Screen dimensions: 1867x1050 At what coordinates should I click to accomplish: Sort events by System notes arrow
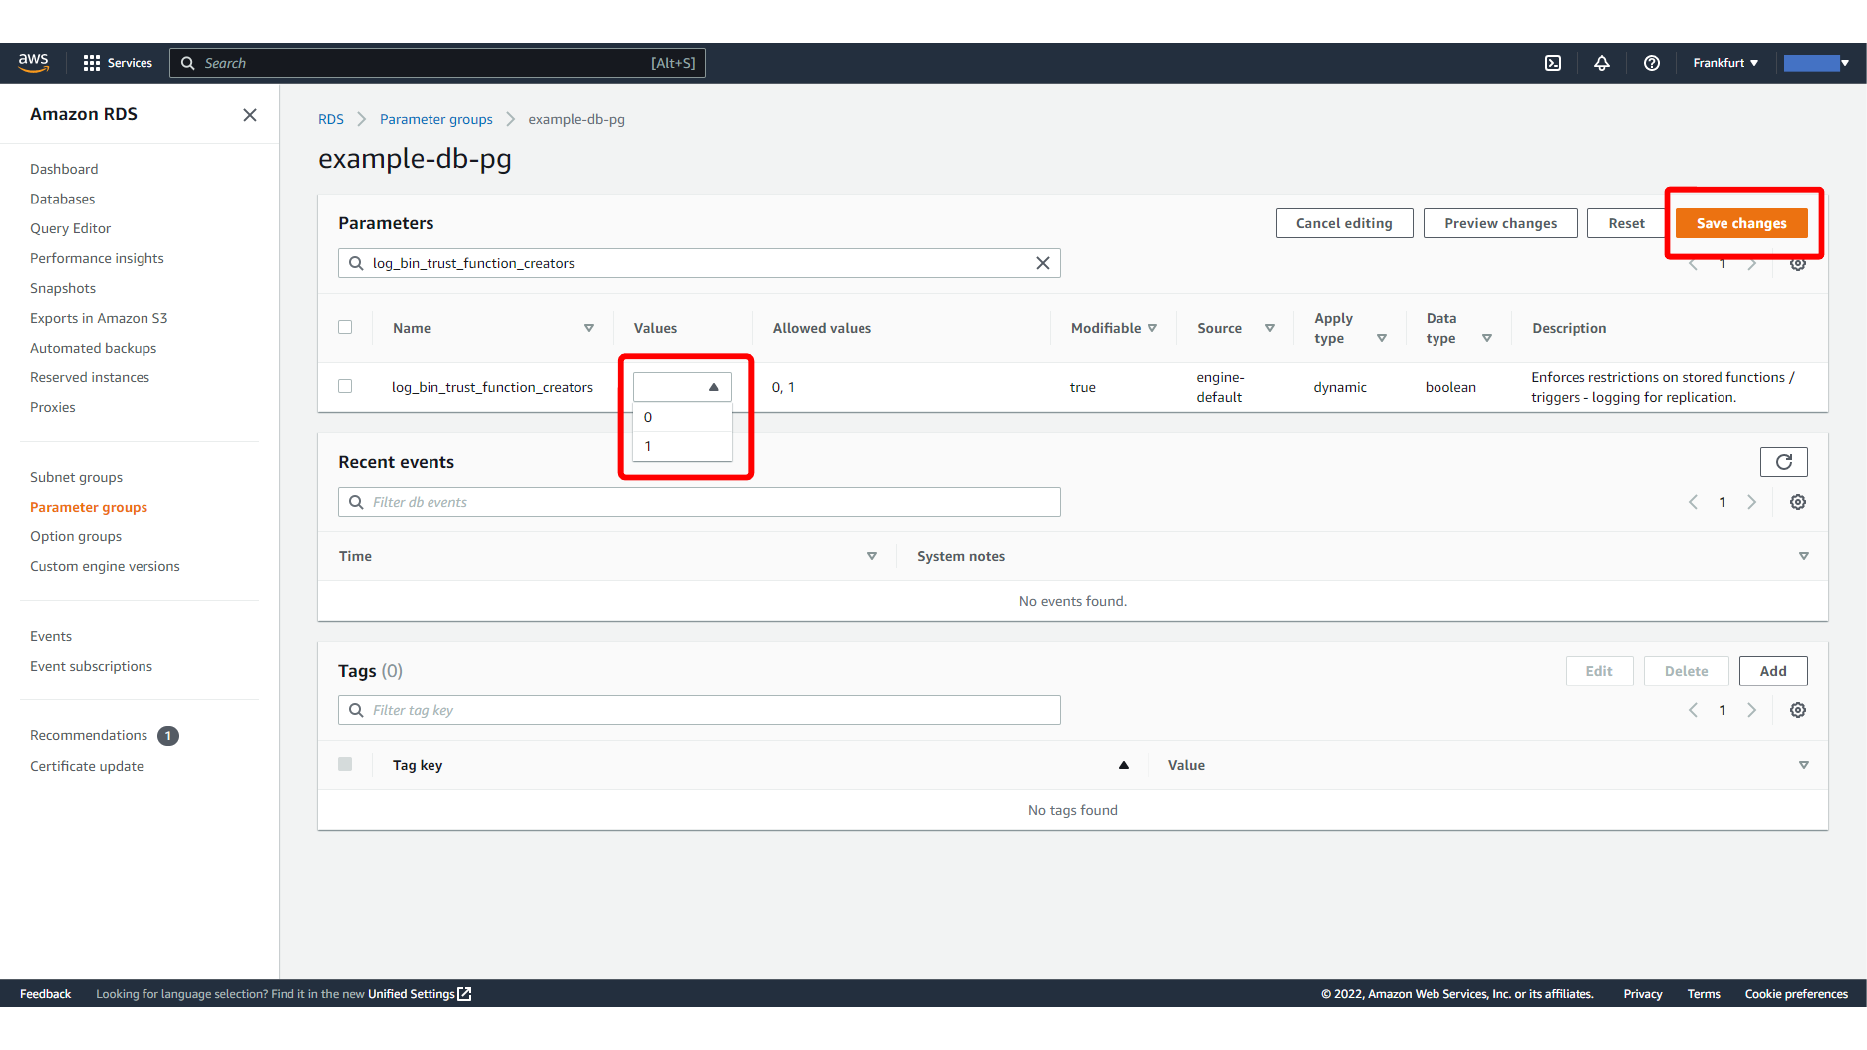[x=1804, y=556]
